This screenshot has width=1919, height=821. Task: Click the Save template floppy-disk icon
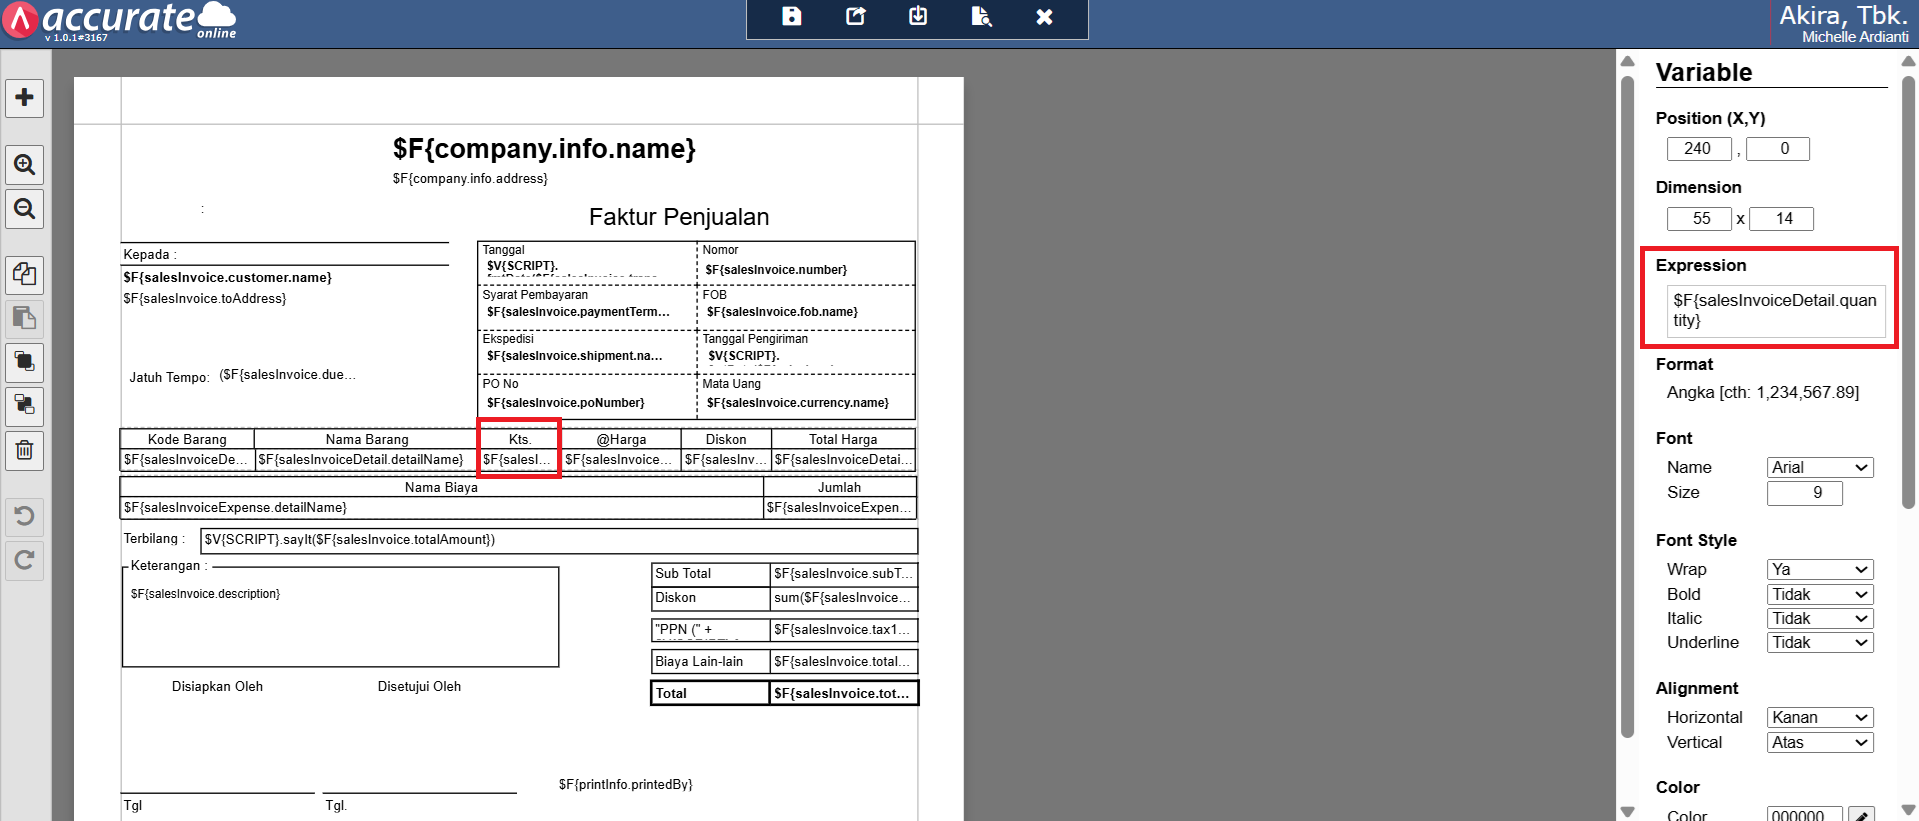(x=791, y=17)
